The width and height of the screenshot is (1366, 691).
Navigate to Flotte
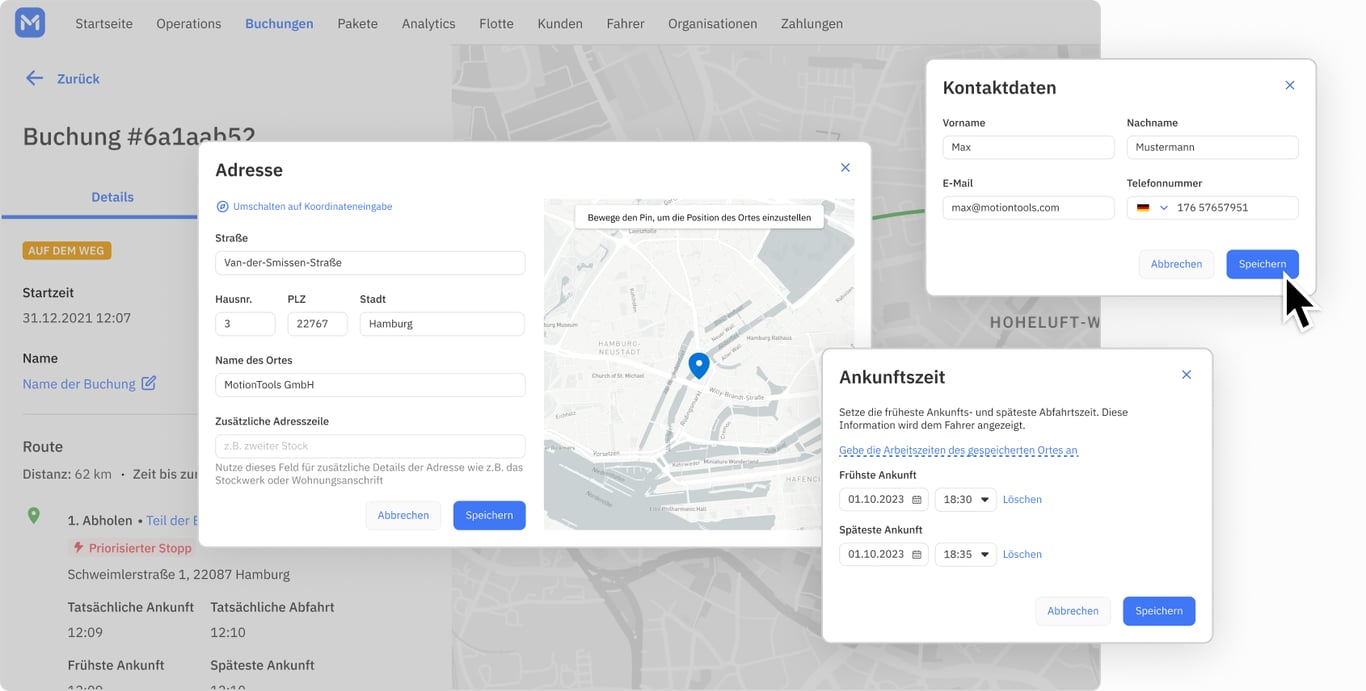(496, 23)
